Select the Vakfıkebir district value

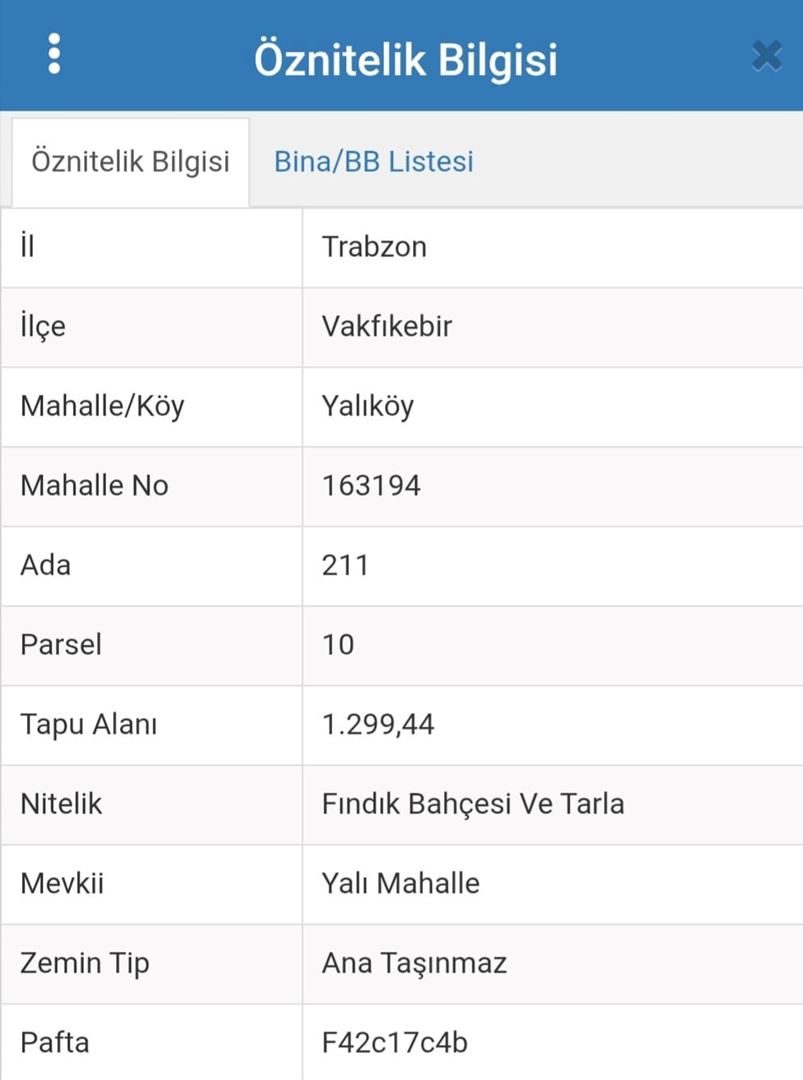point(387,326)
